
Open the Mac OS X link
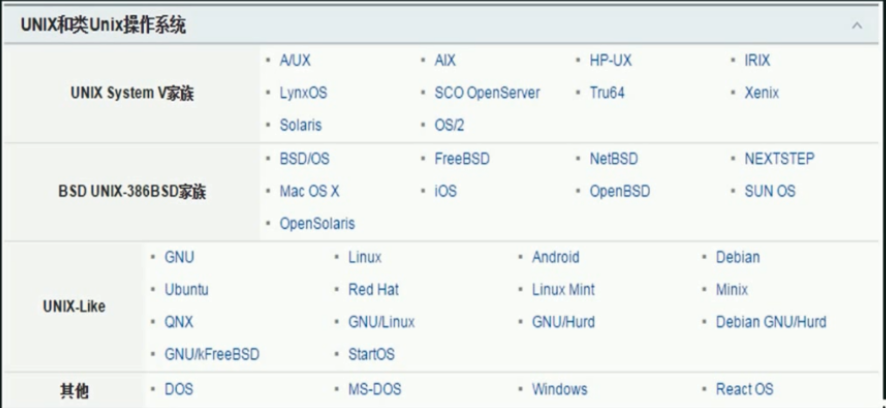(310, 192)
